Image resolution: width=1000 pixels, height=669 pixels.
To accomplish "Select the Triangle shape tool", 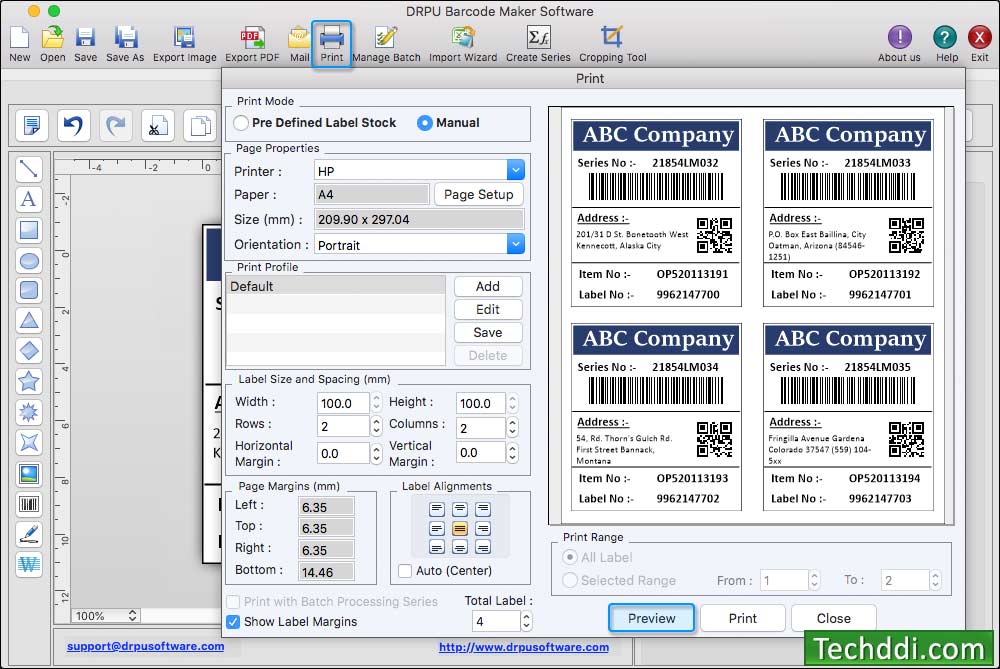I will 29,321.
